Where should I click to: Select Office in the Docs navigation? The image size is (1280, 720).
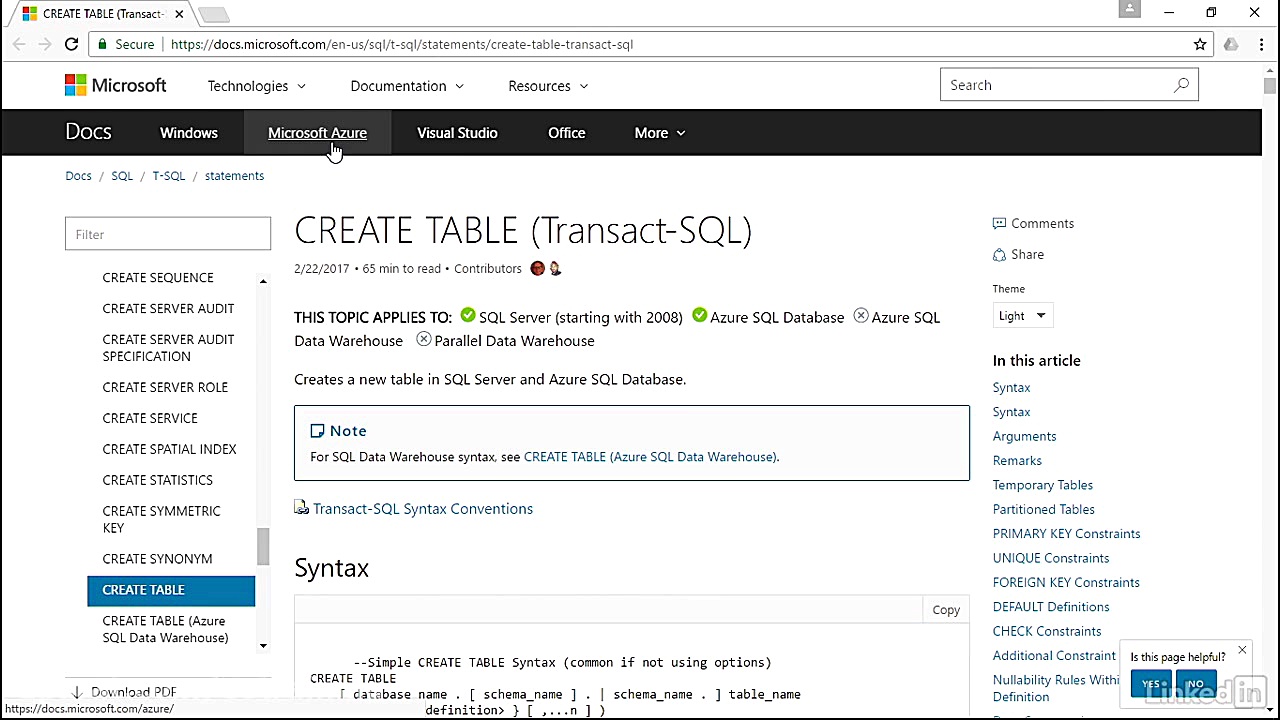tap(566, 132)
